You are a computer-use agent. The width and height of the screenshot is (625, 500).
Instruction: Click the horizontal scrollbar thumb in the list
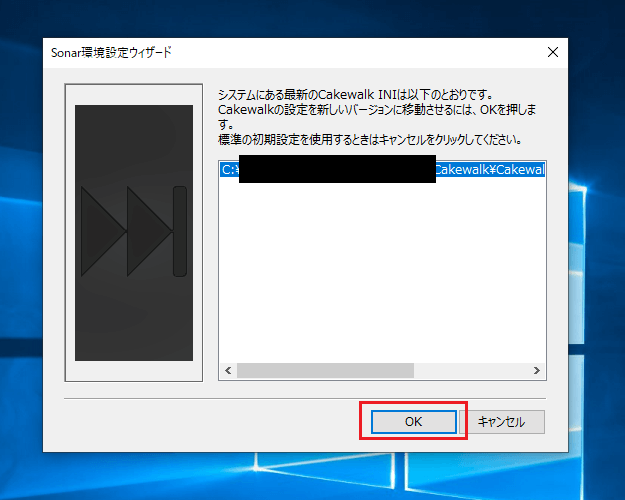(x=325, y=370)
